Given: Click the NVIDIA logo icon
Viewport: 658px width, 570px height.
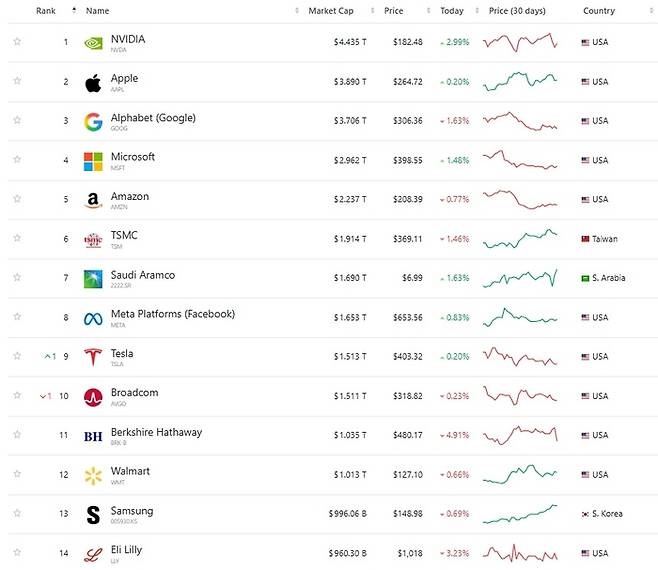Looking at the screenshot, I should (x=93, y=43).
